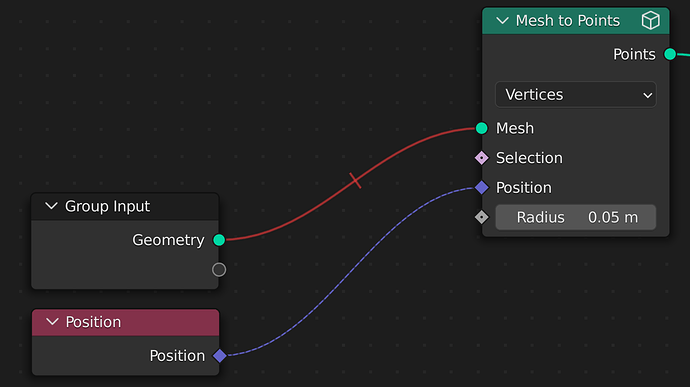This screenshot has height=387, width=690.
Task: Click the Selection diamond input socket
Action: coord(481,158)
